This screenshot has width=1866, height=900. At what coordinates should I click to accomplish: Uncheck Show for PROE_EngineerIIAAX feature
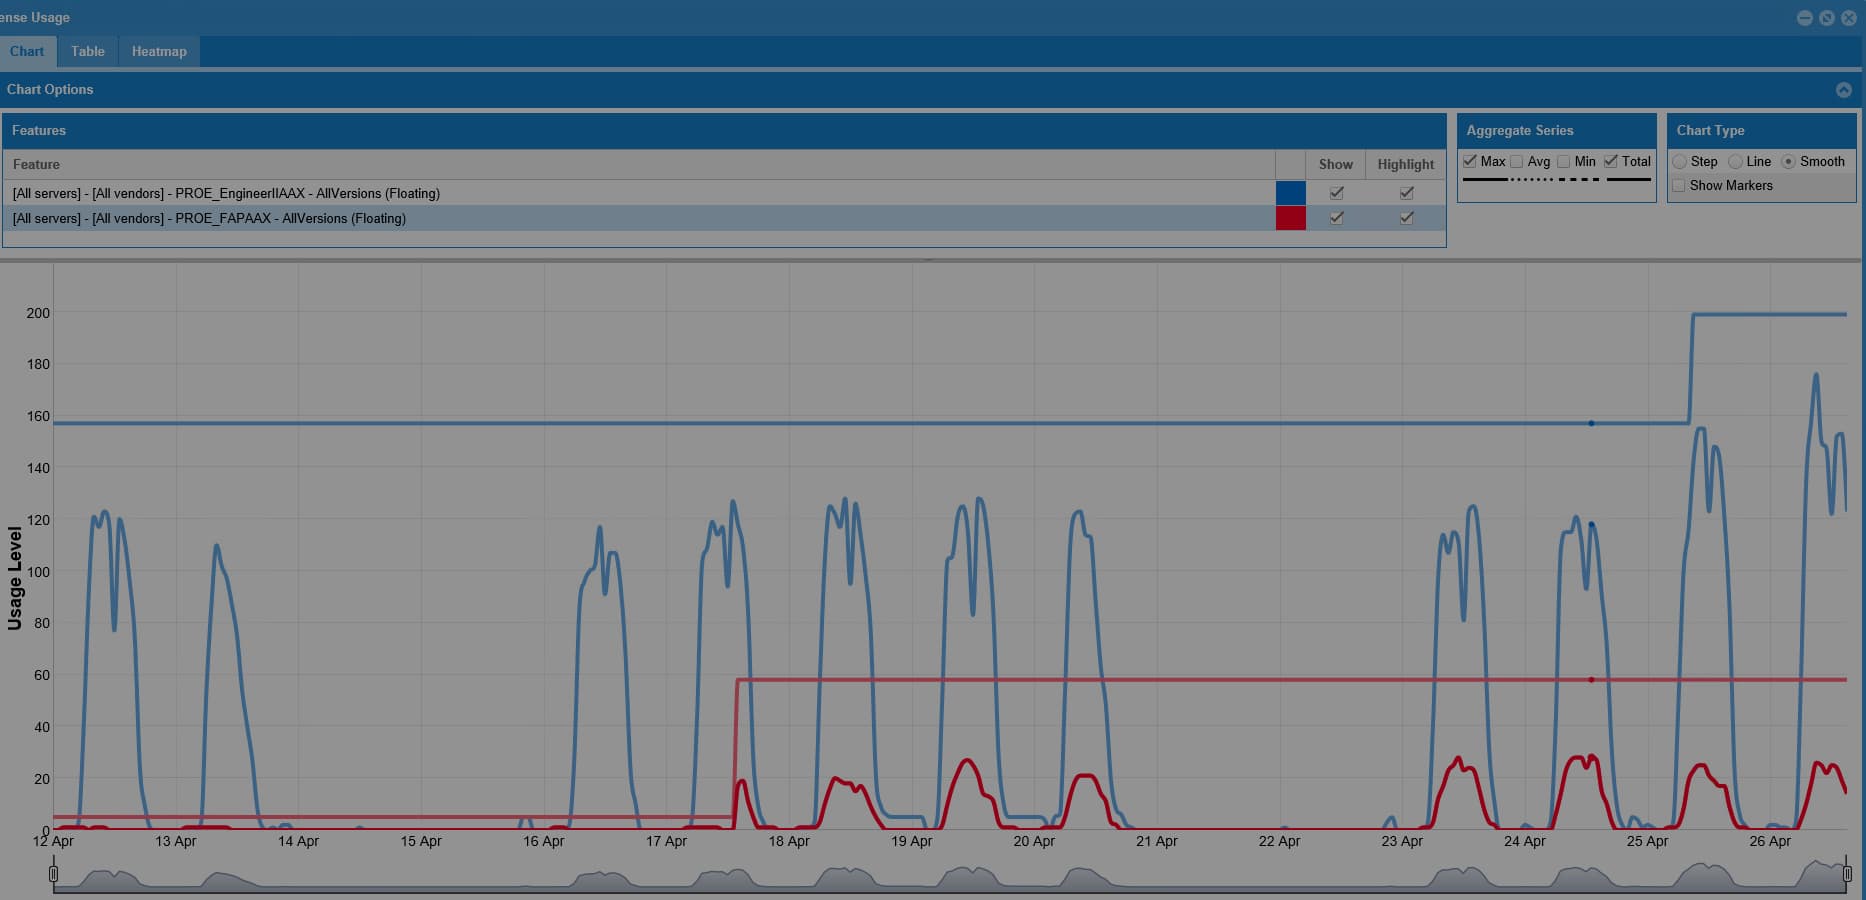tap(1336, 193)
